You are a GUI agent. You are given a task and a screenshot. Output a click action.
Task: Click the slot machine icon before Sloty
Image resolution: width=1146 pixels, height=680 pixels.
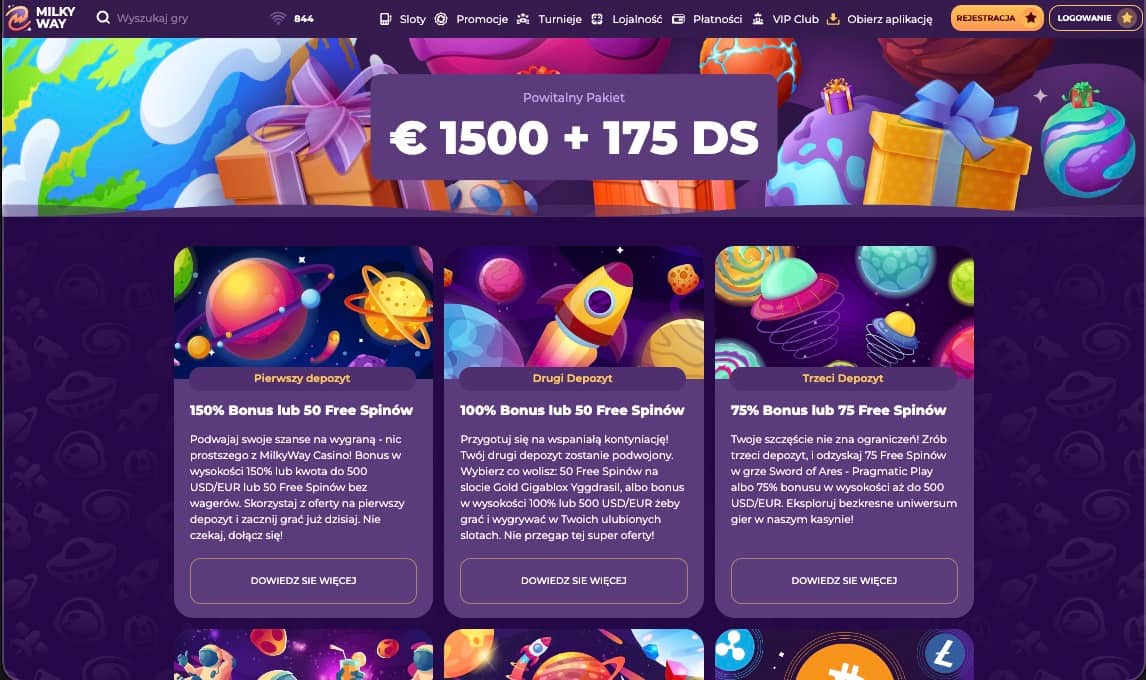pos(385,19)
